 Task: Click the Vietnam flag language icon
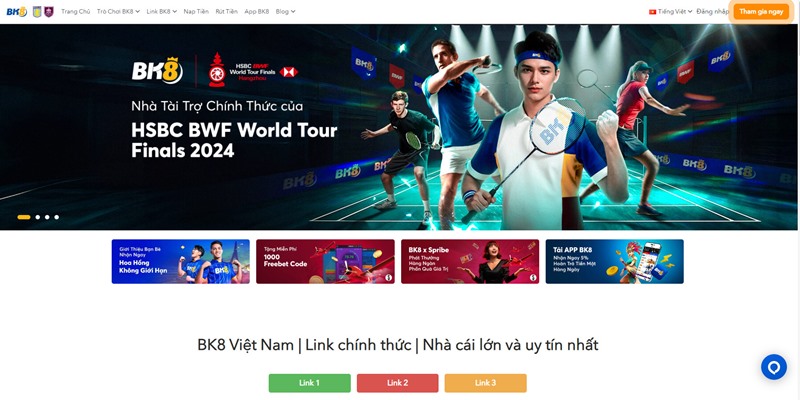652,12
